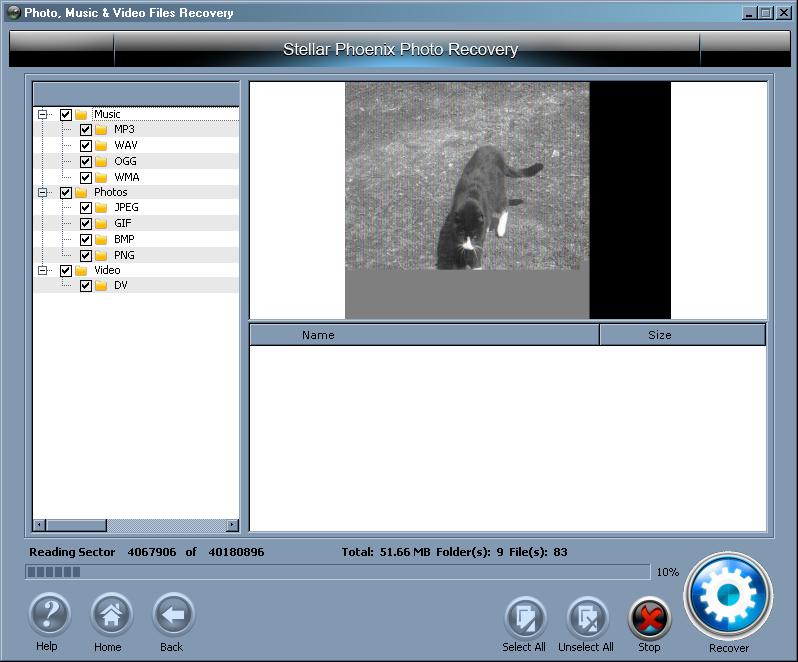Click the Select All icon
798x662 pixels.
(x=524, y=618)
